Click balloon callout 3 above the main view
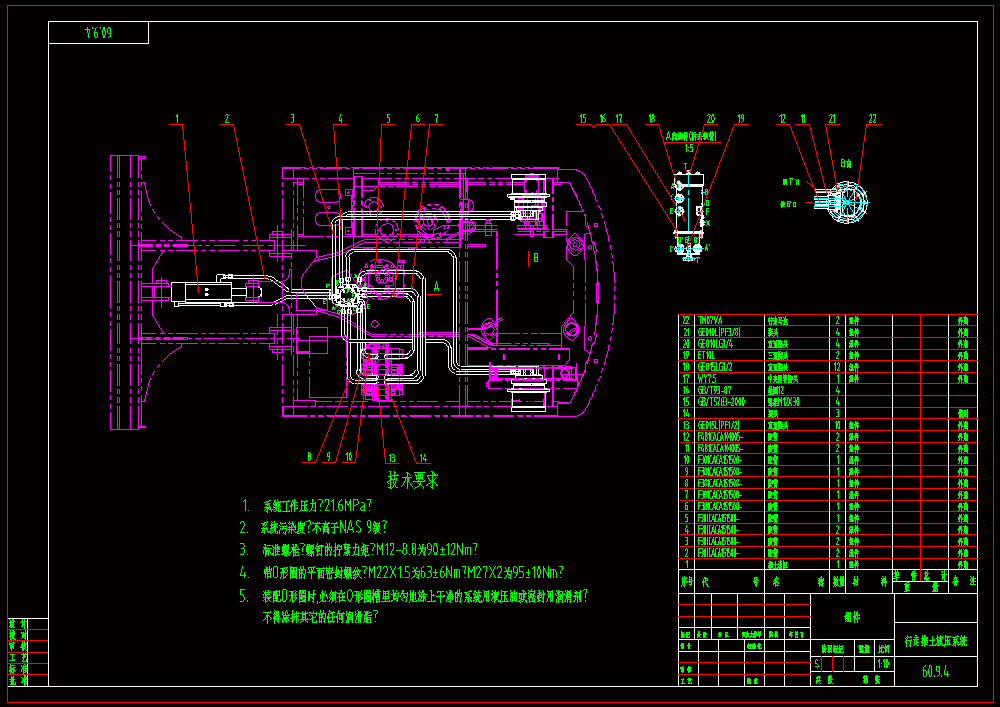This screenshot has width=1000, height=707. 293,119
